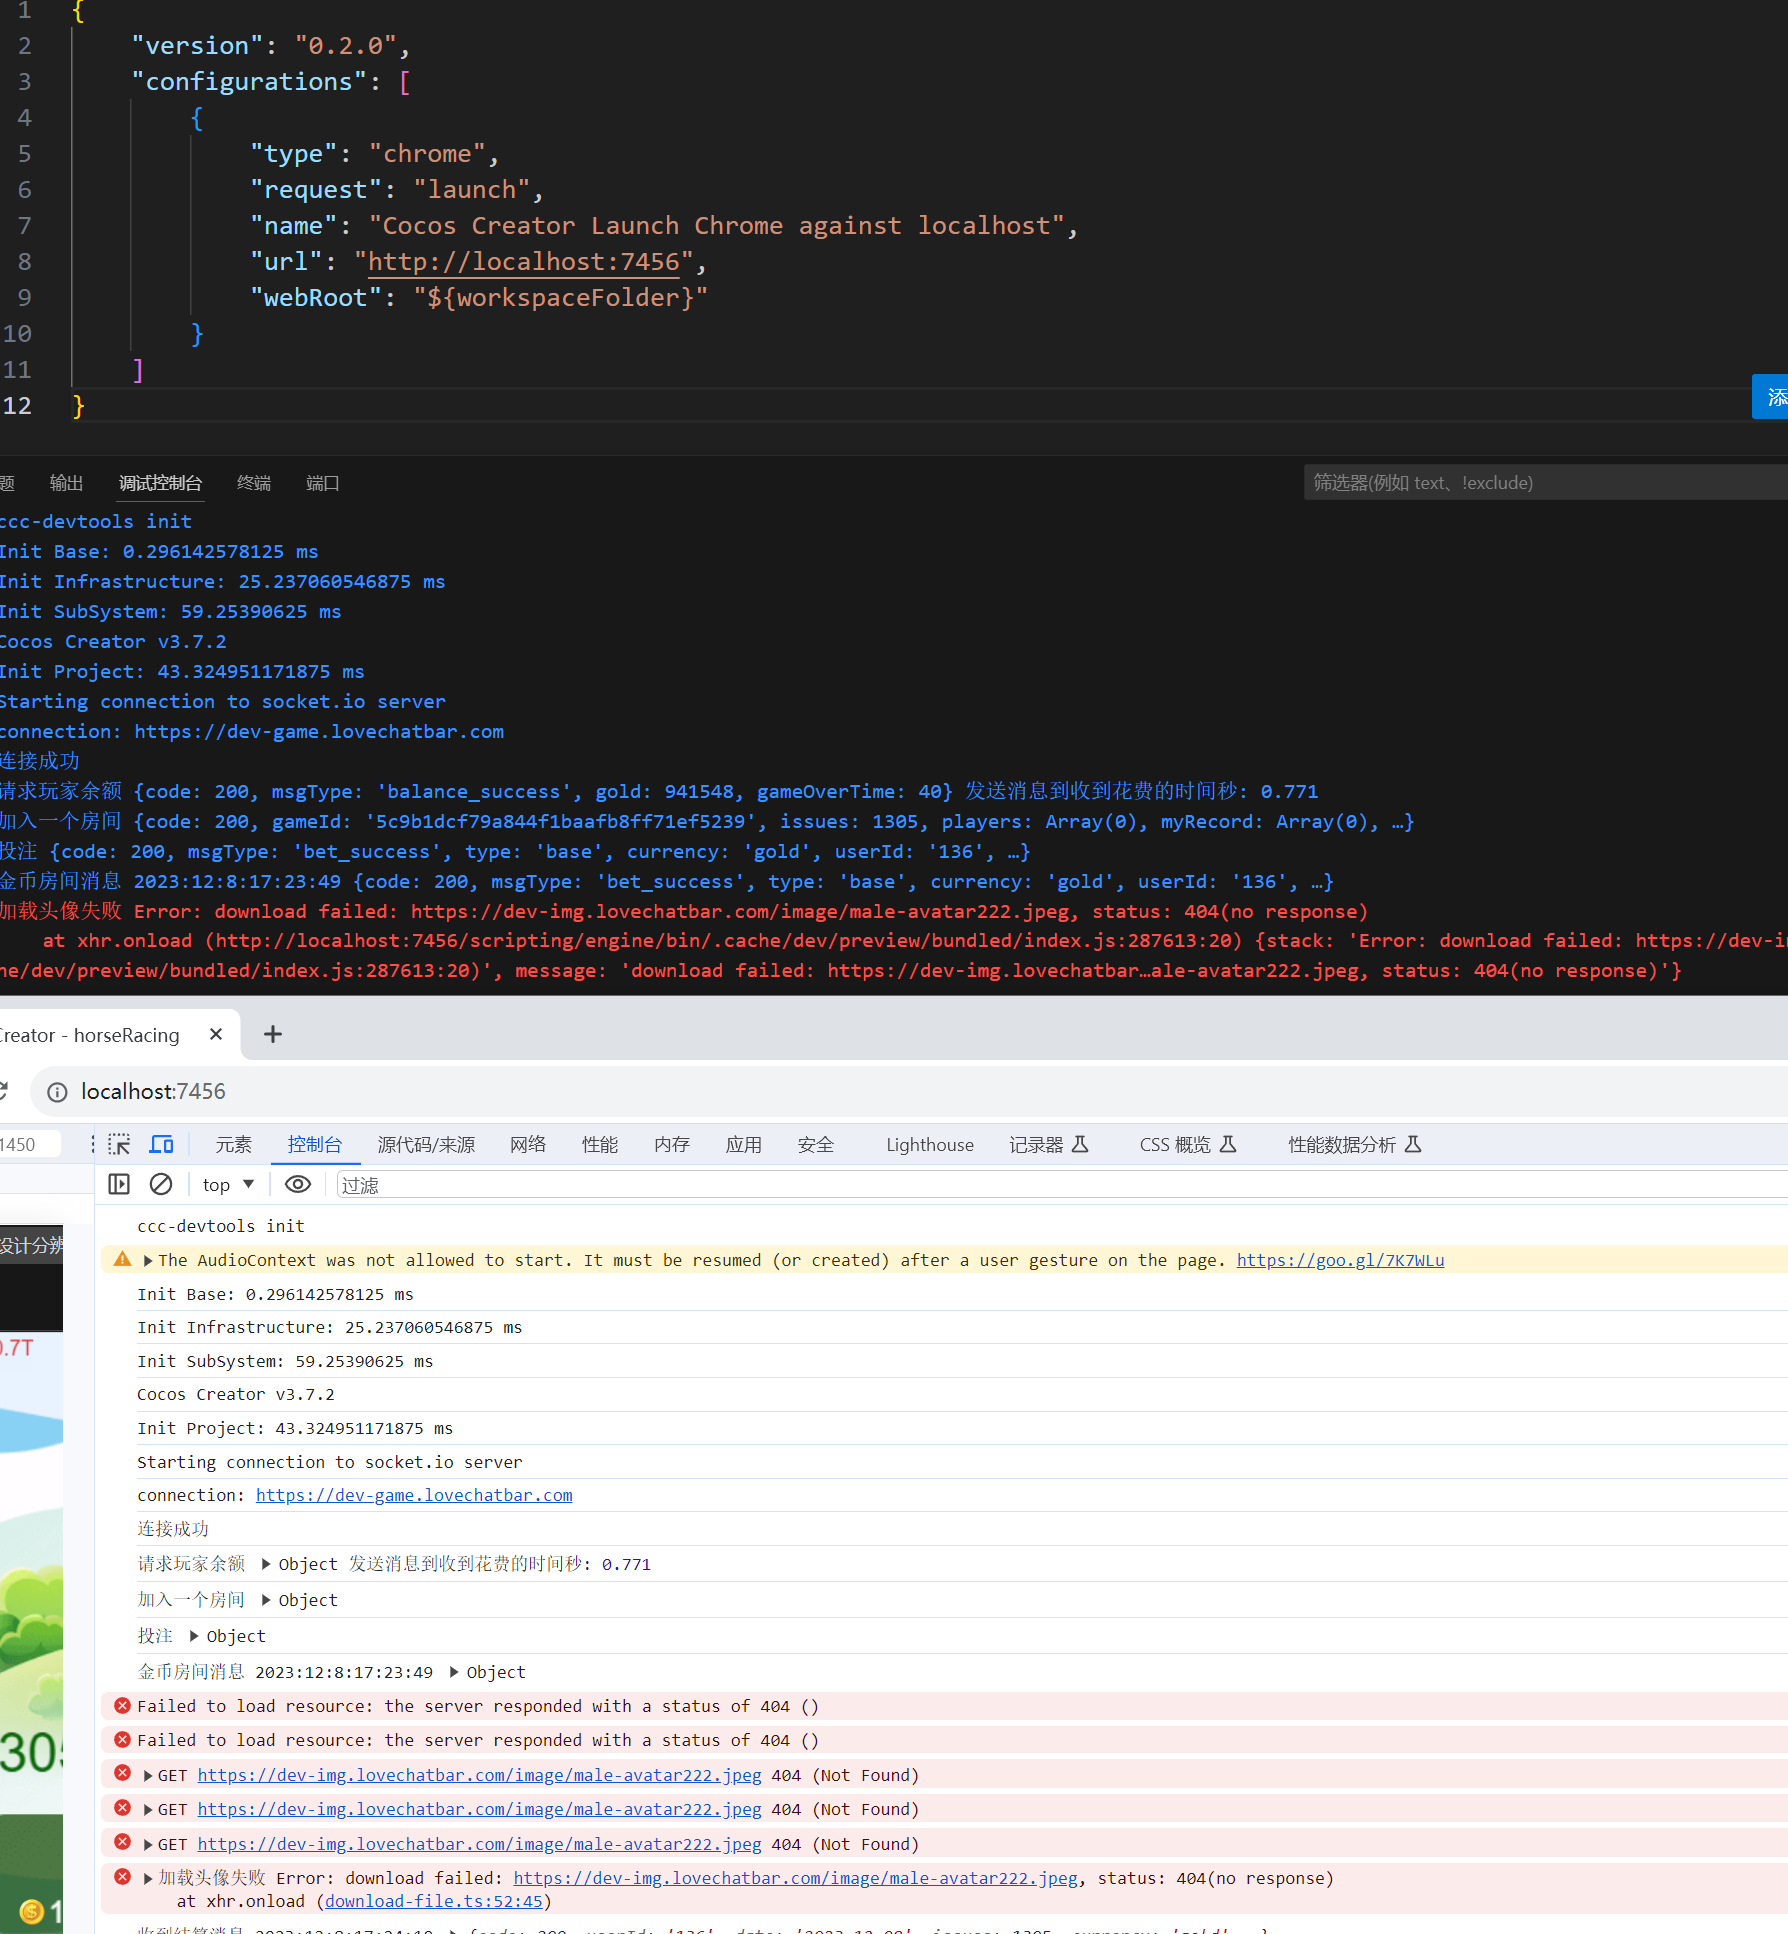Open the 网络 DevTools tab
The width and height of the screenshot is (1788, 1934).
(x=528, y=1144)
